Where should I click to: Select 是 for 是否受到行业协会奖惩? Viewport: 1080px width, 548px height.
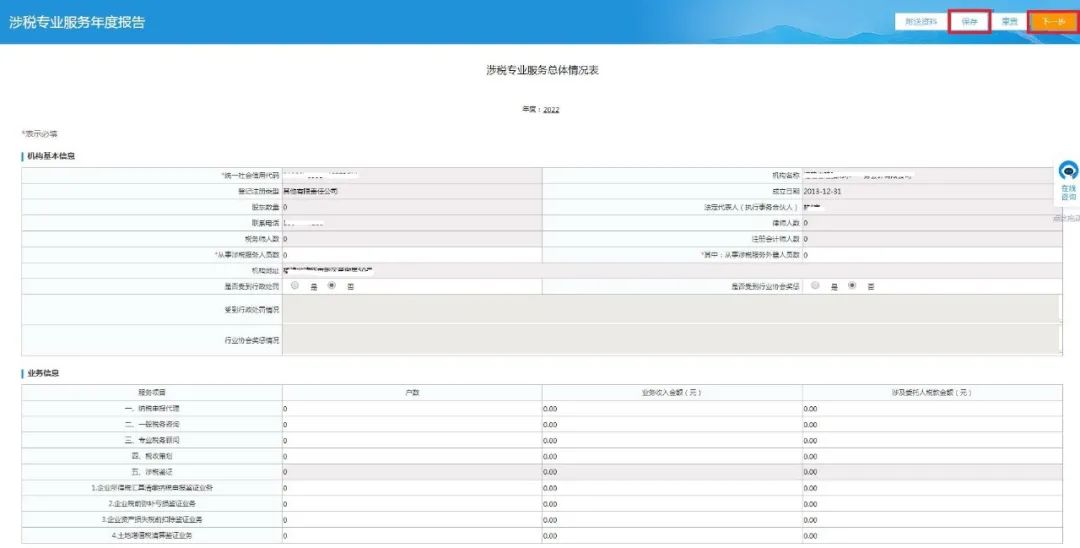pos(816,286)
